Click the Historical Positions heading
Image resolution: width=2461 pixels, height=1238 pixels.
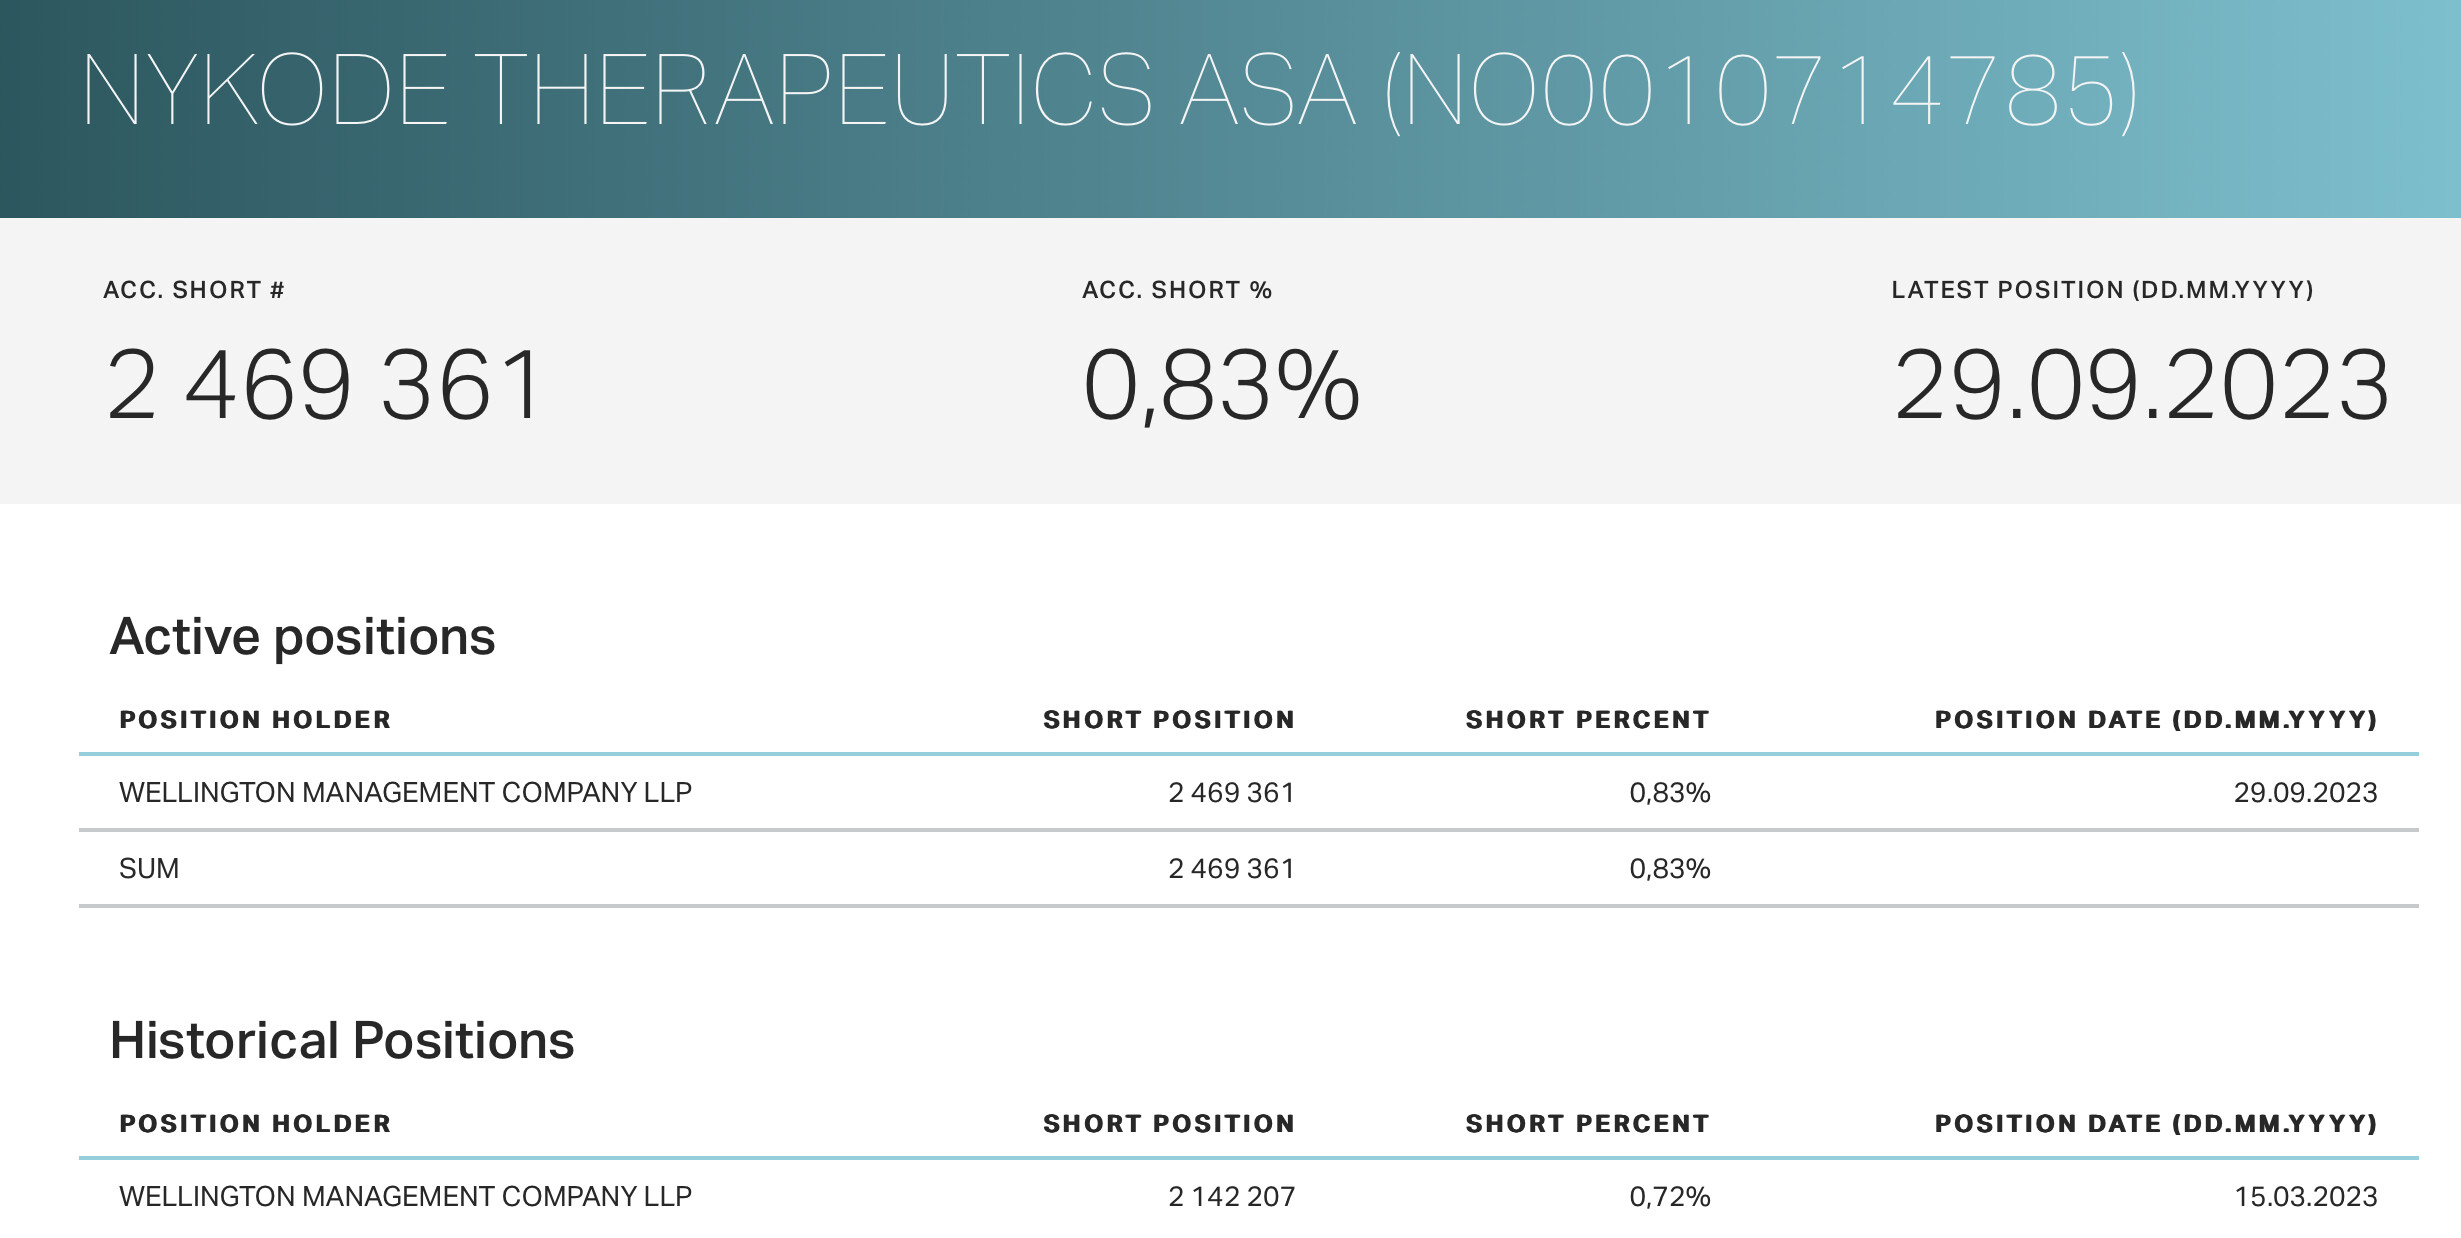pyautogui.click(x=342, y=1040)
